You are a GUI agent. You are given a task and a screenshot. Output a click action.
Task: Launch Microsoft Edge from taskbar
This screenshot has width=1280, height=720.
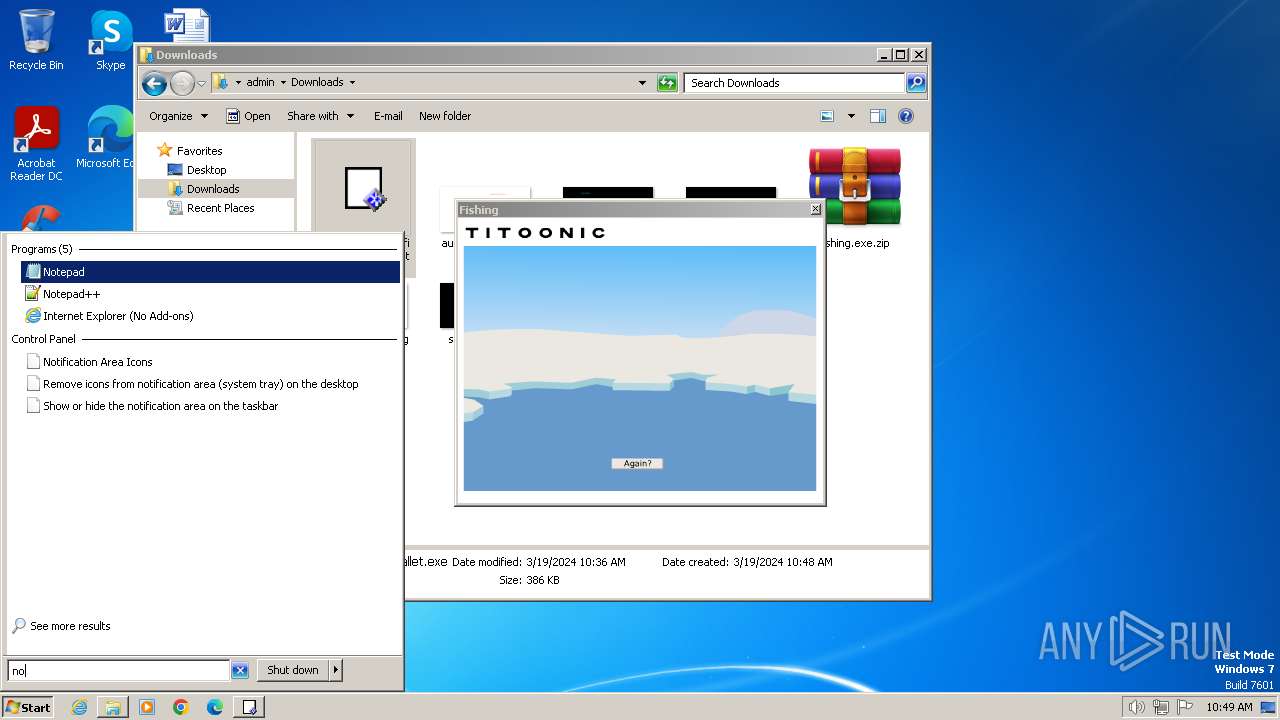215,707
